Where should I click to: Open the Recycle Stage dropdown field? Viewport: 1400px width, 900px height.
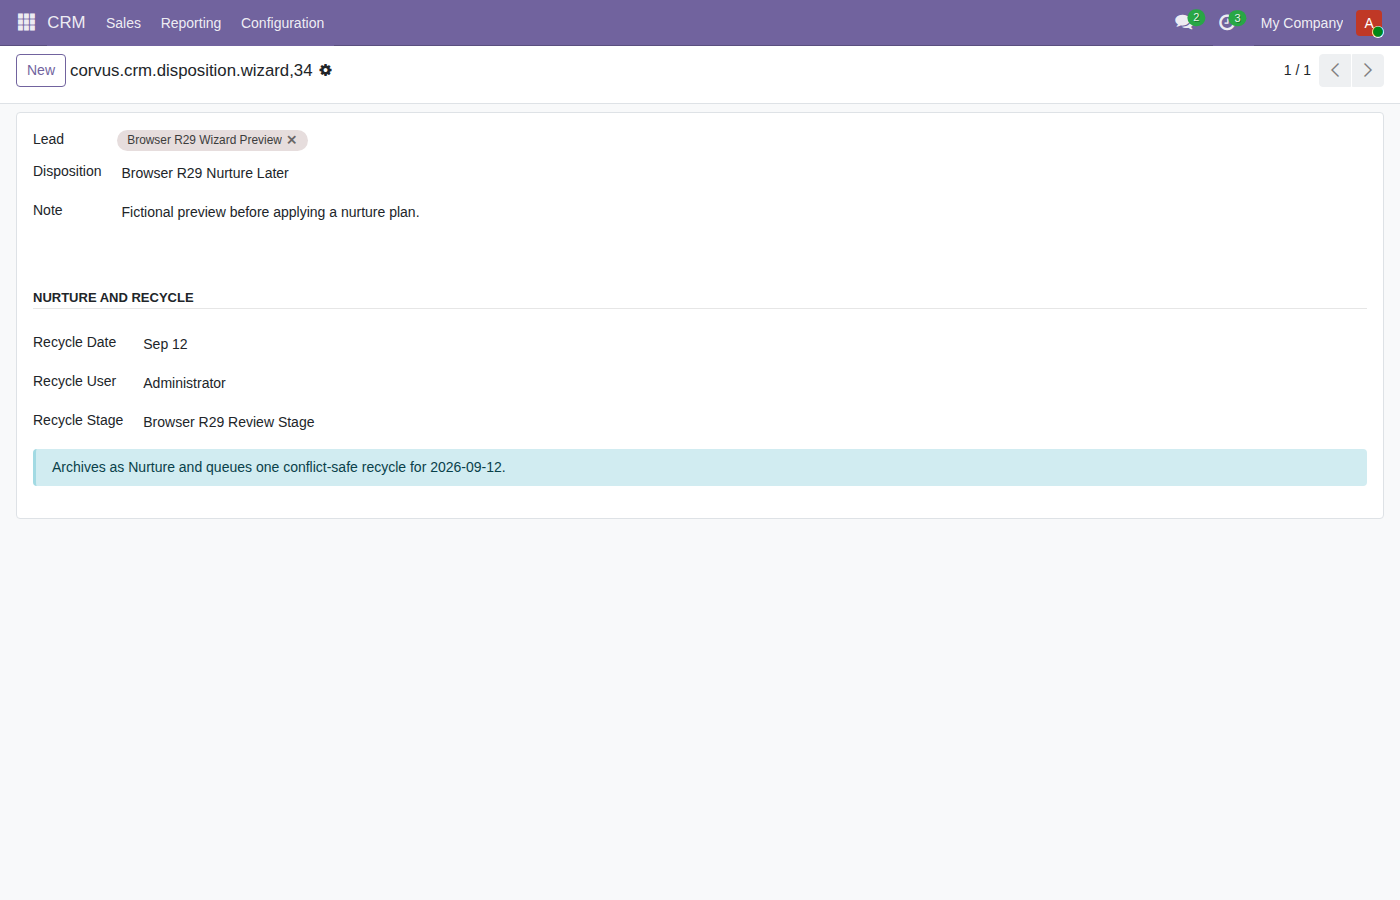click(x=754, y=422)
